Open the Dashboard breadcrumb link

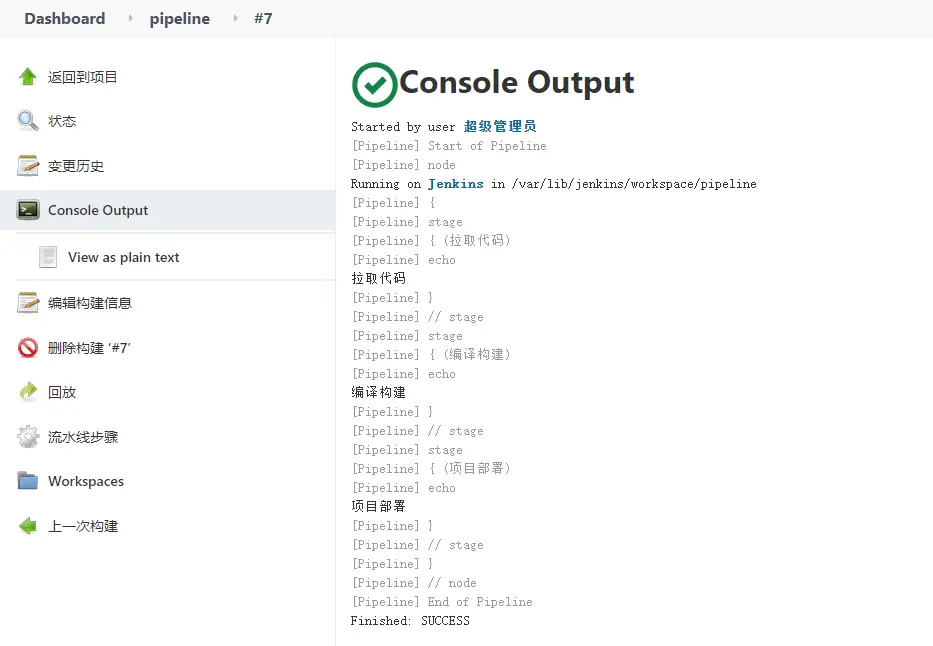click(64, 19)
